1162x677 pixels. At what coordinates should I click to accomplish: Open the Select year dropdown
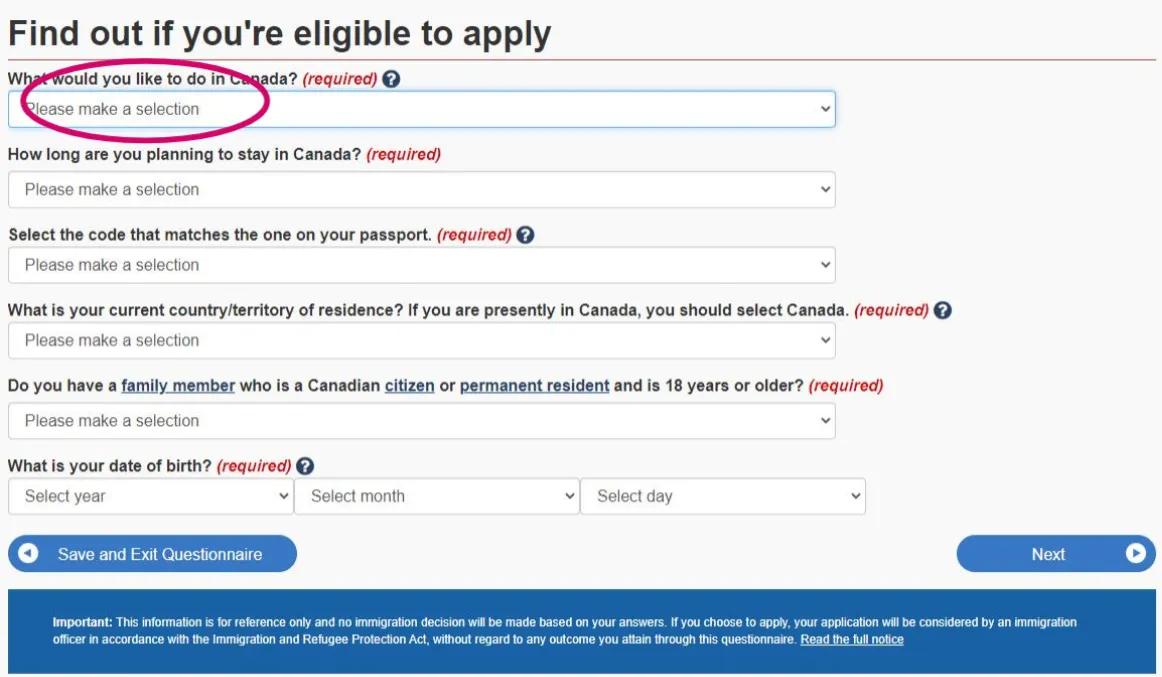click(x=150, y=496)
